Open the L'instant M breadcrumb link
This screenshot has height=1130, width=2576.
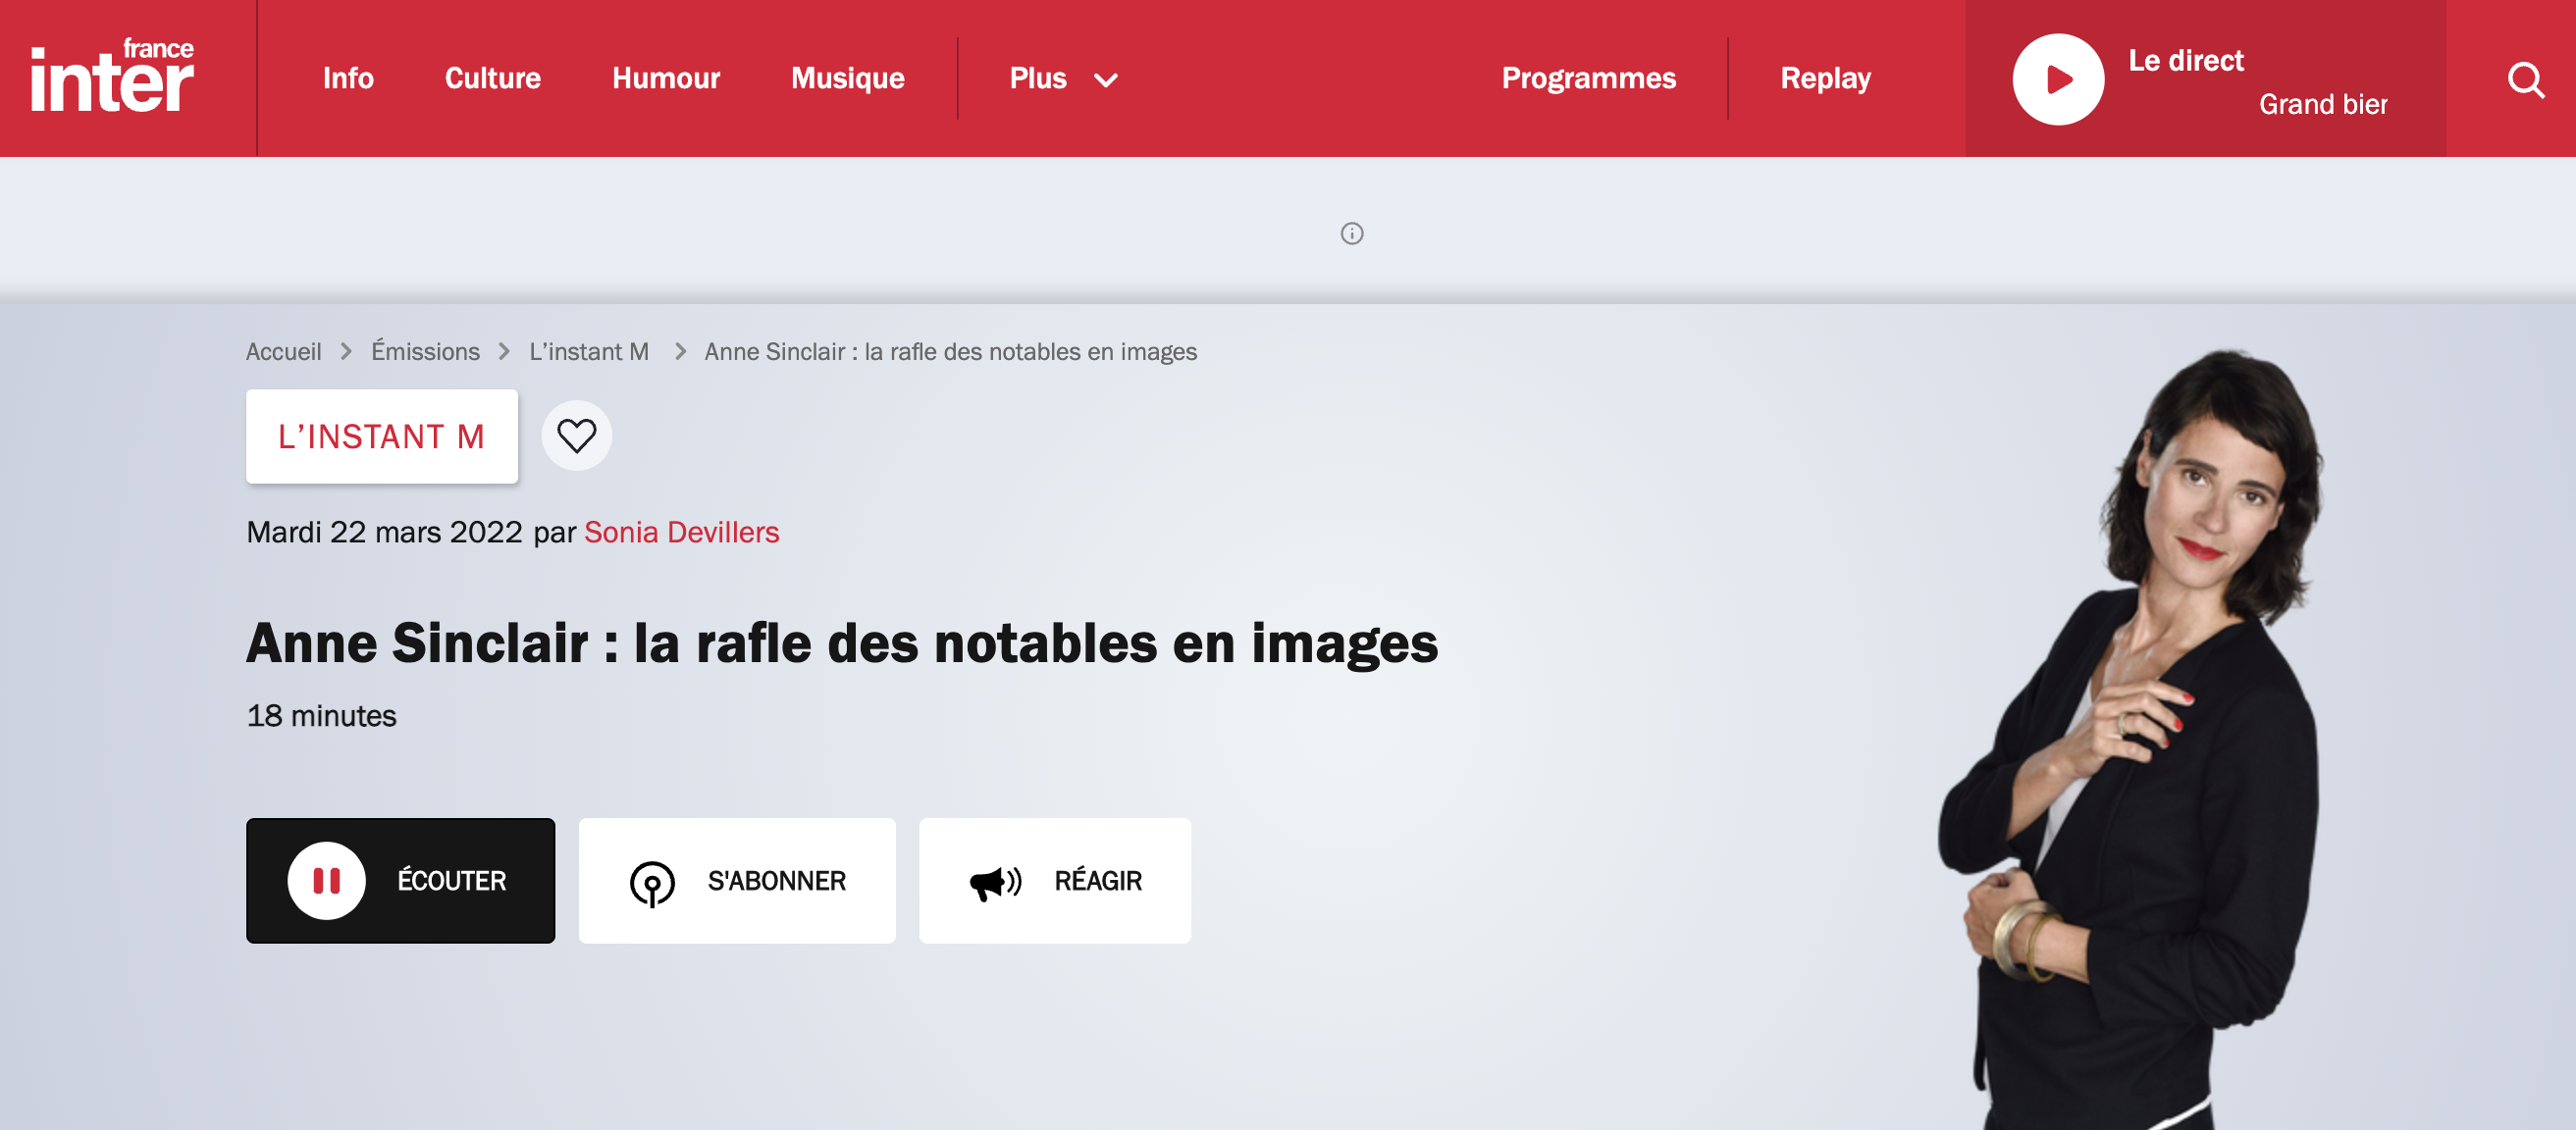[589, 352]
